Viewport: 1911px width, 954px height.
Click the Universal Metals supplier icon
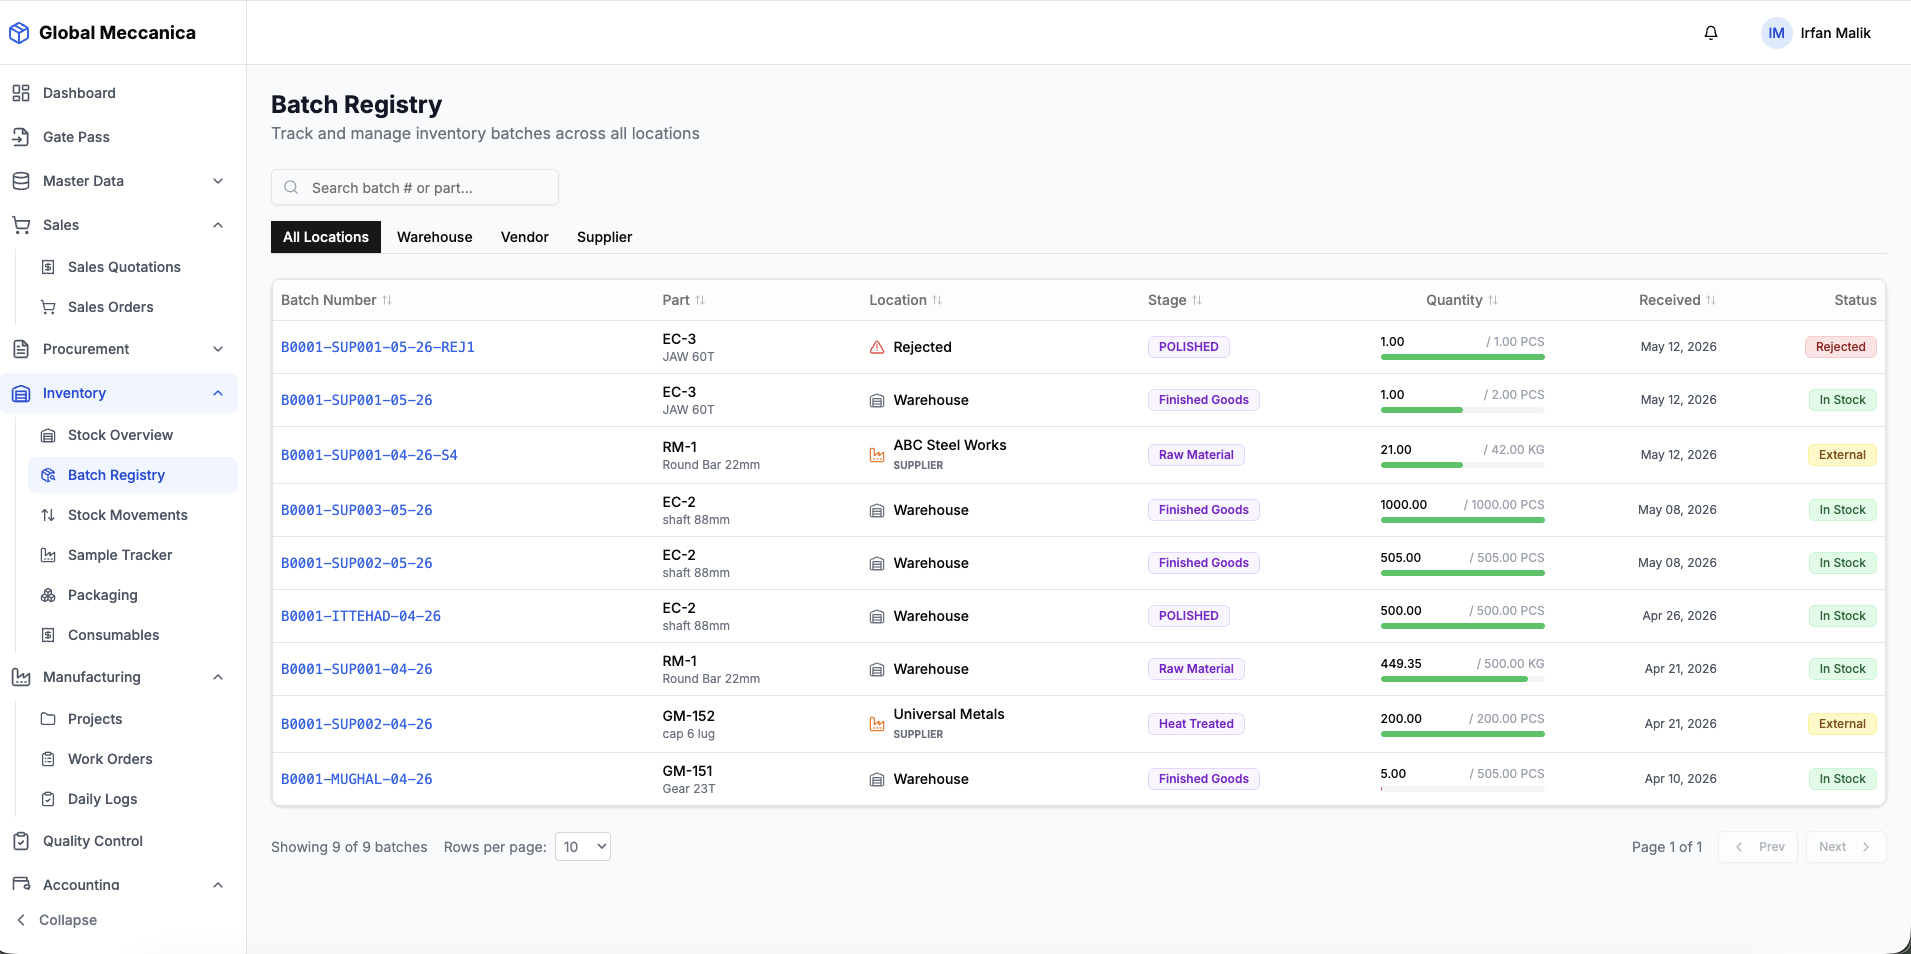877,724
